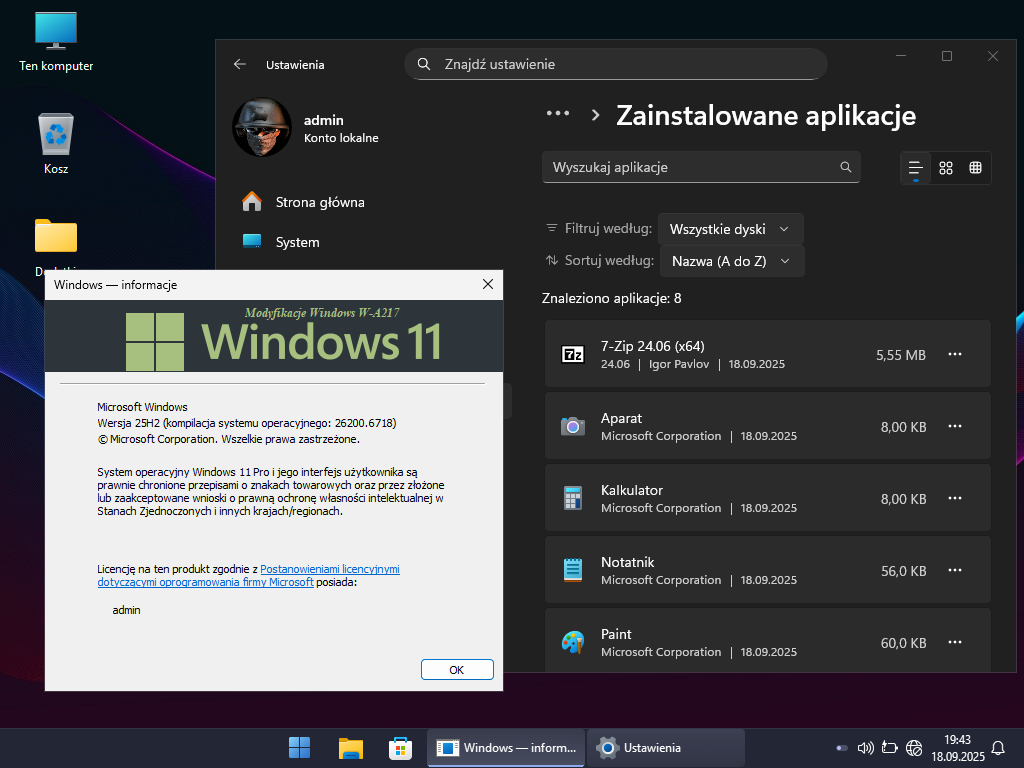Open more options for 7-Zip 24.06

point(955,354)
